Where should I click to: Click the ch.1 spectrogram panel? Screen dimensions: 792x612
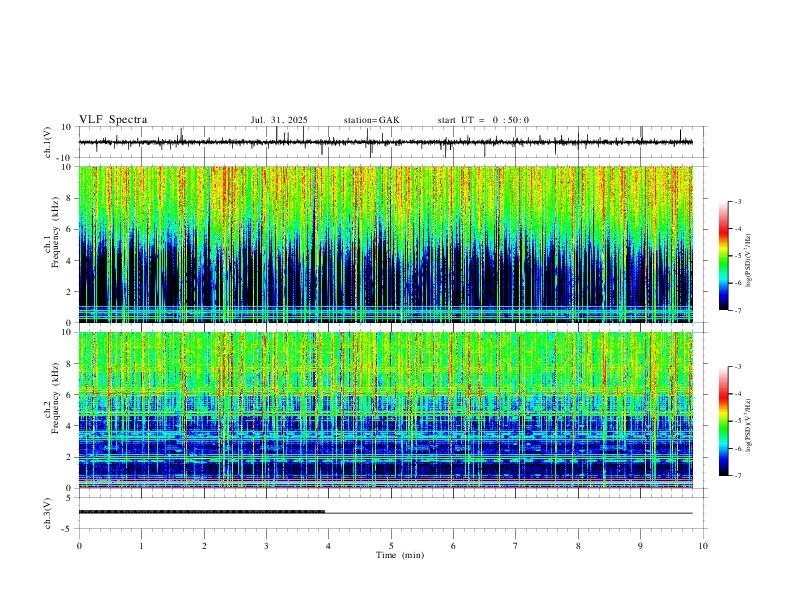[x=385, y=244]
